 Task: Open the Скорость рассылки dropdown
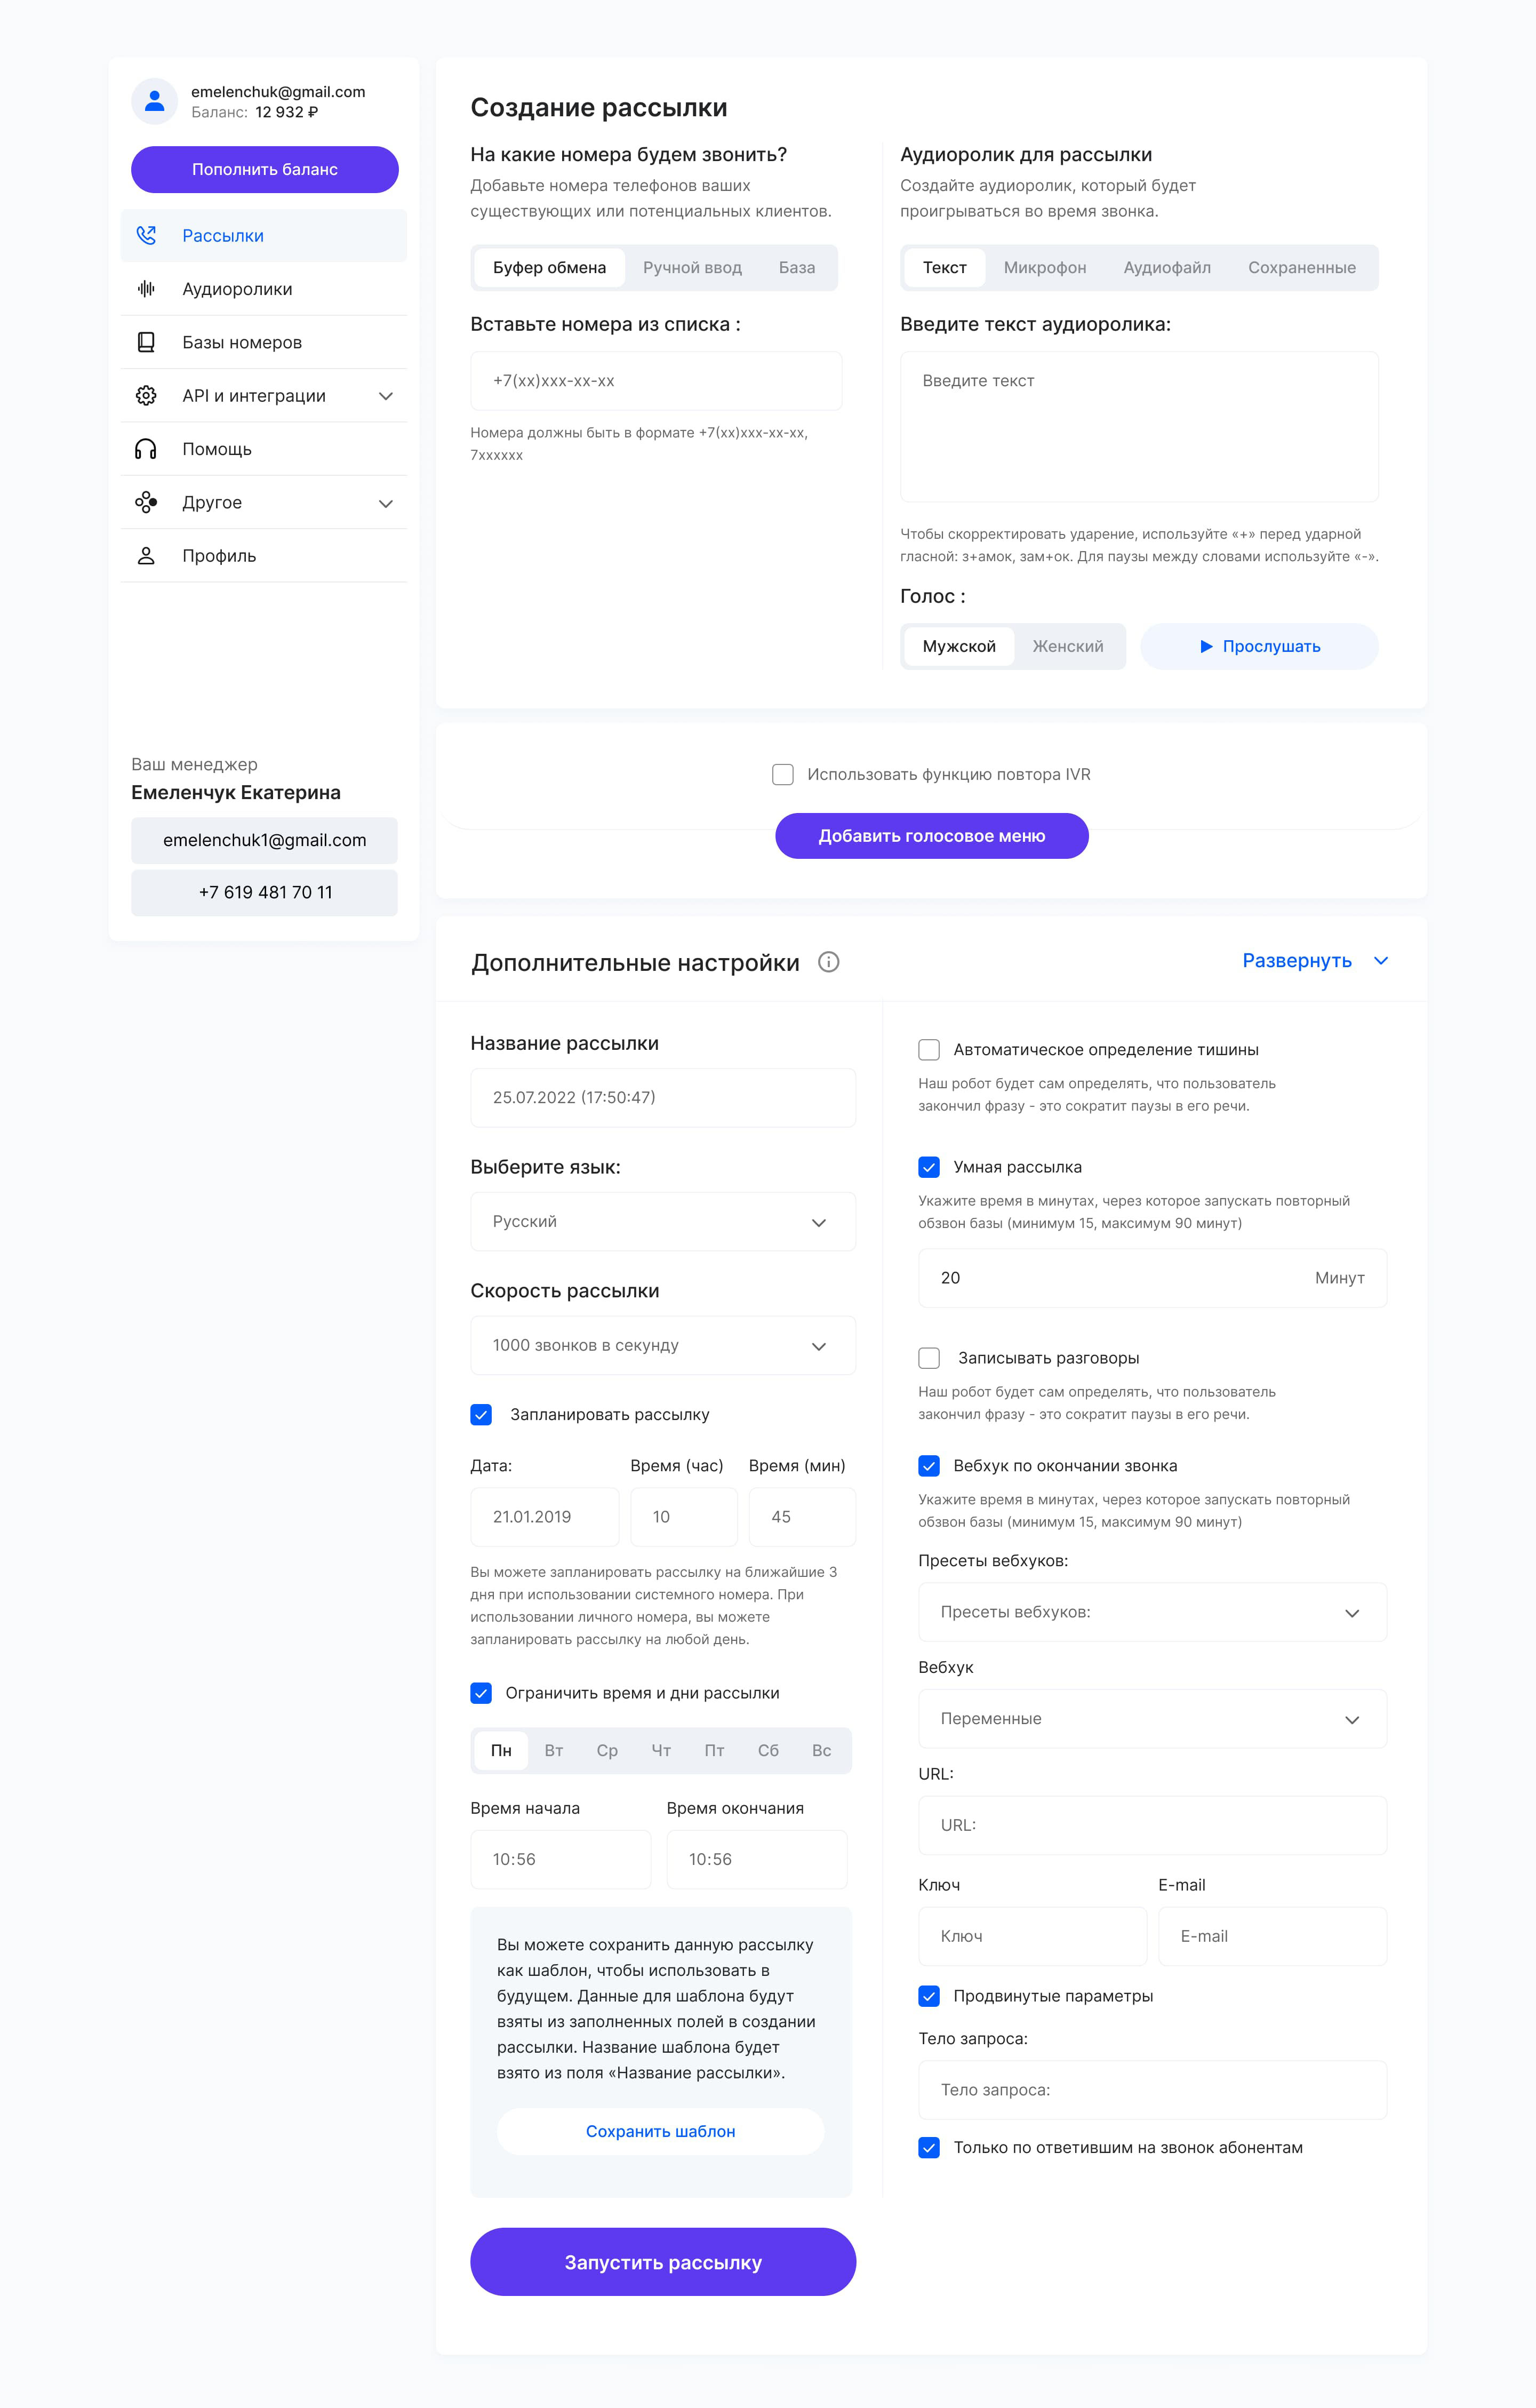click(x=662, y=1346)
